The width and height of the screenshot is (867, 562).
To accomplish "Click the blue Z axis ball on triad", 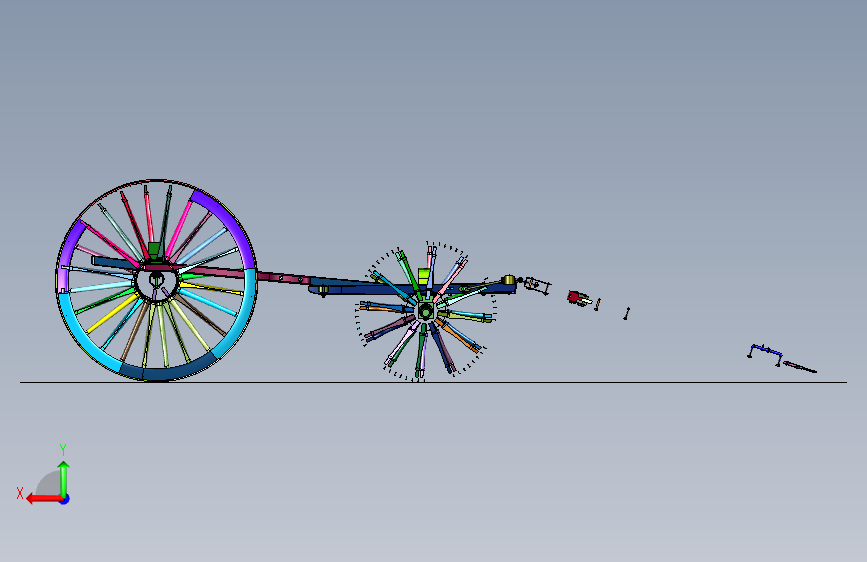I will tap(65, 499).
